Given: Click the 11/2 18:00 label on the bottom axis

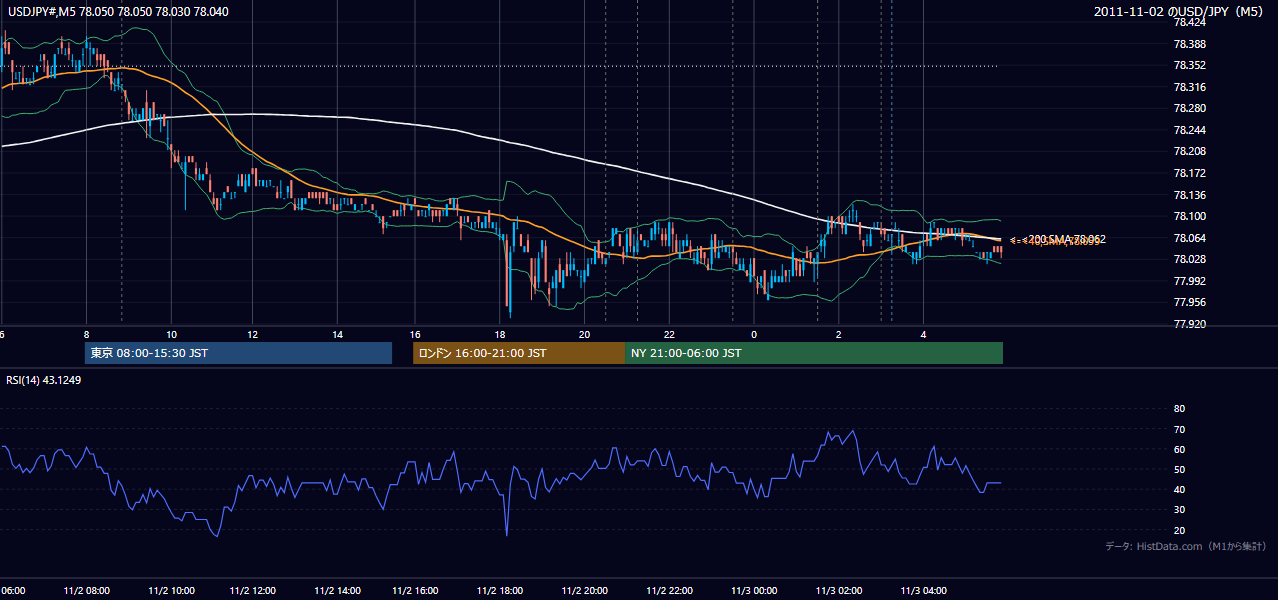Looking at the screenshot, I should tap(500, 591).
